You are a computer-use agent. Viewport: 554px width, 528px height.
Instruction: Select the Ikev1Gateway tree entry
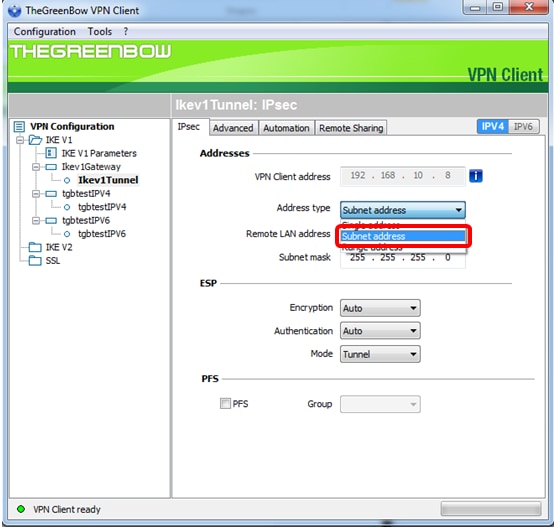coord(91,167)
